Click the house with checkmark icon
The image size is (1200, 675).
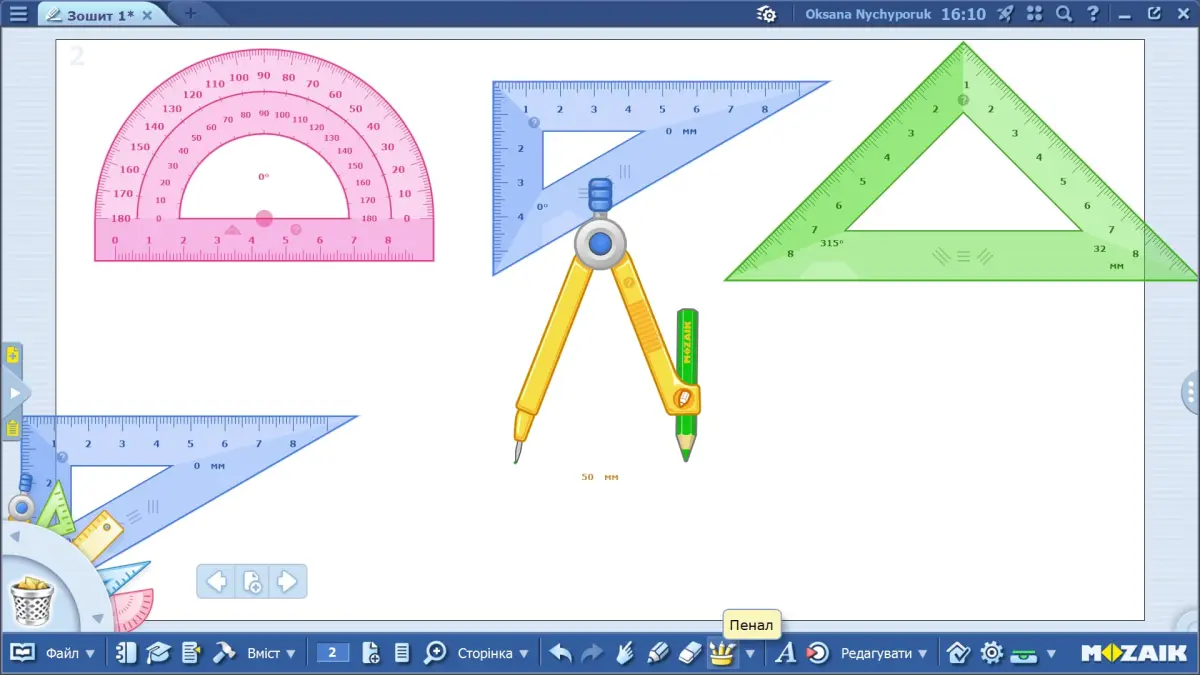958,653
